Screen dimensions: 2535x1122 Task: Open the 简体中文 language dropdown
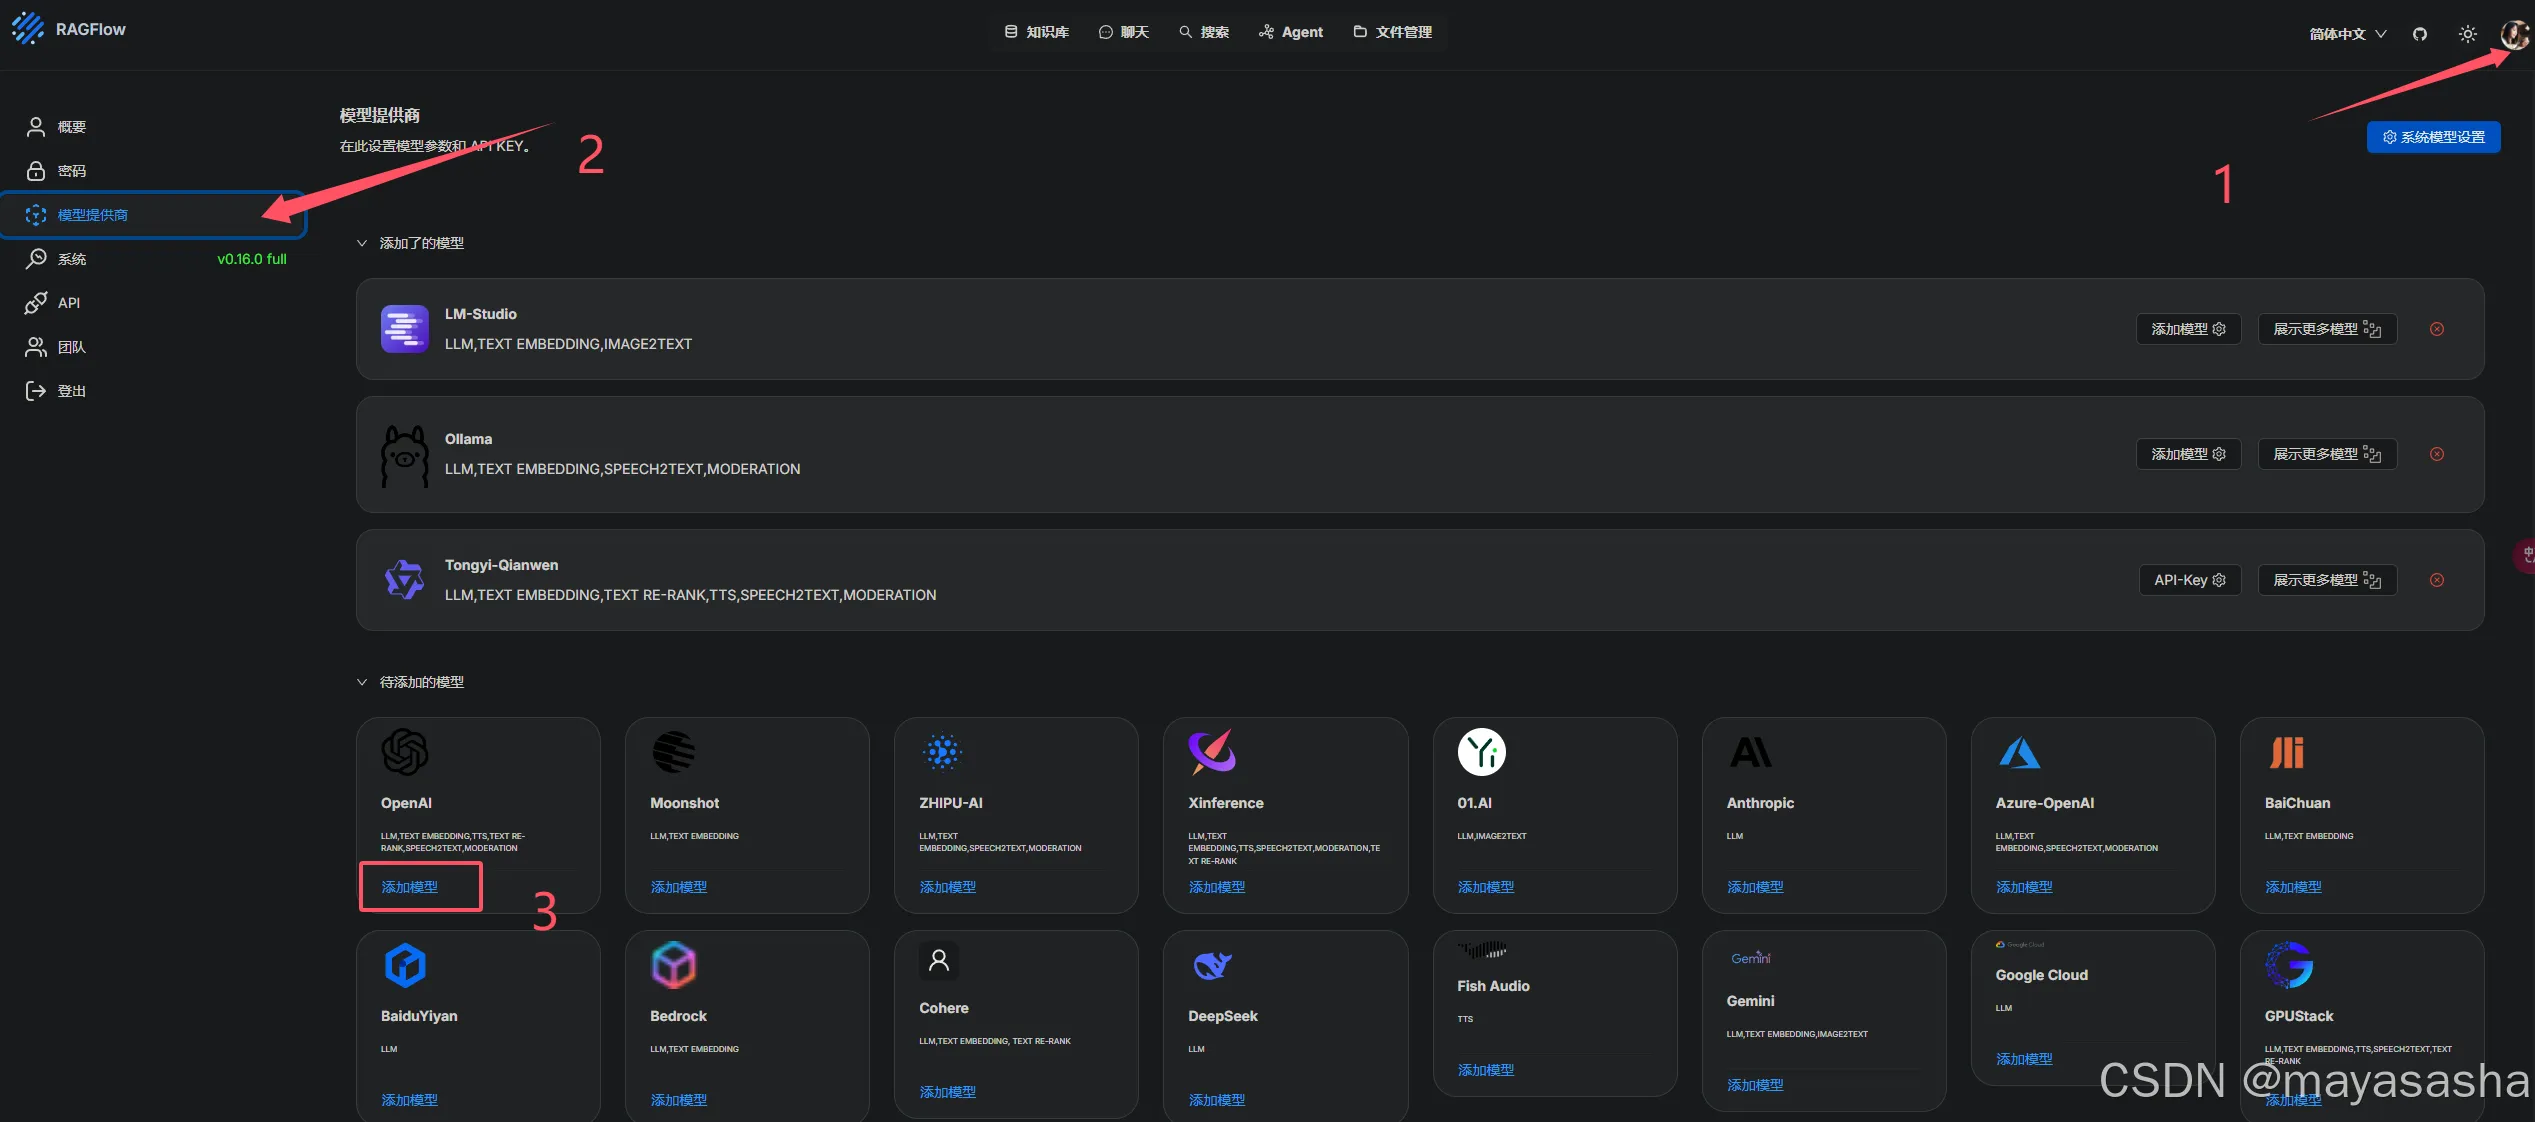click(2348, 34)
